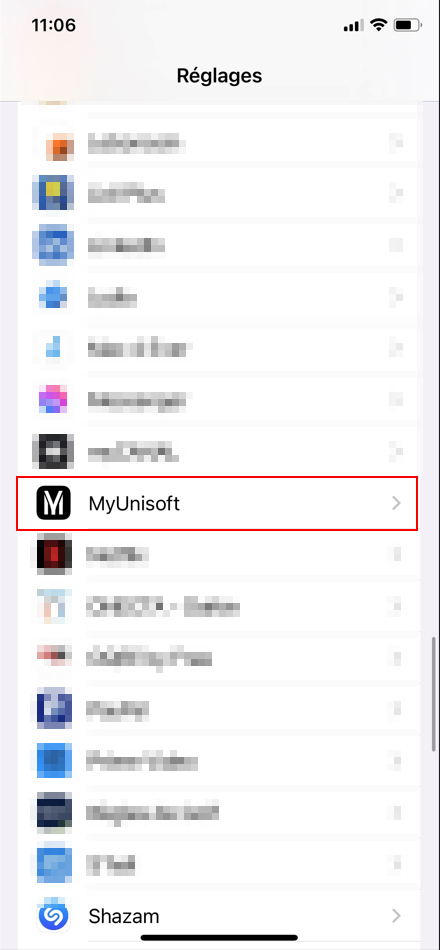The height and width of the screenshot is (950, 440).
Task: Open the MyUnisoft settings row
Action: (x=217, y=503)
